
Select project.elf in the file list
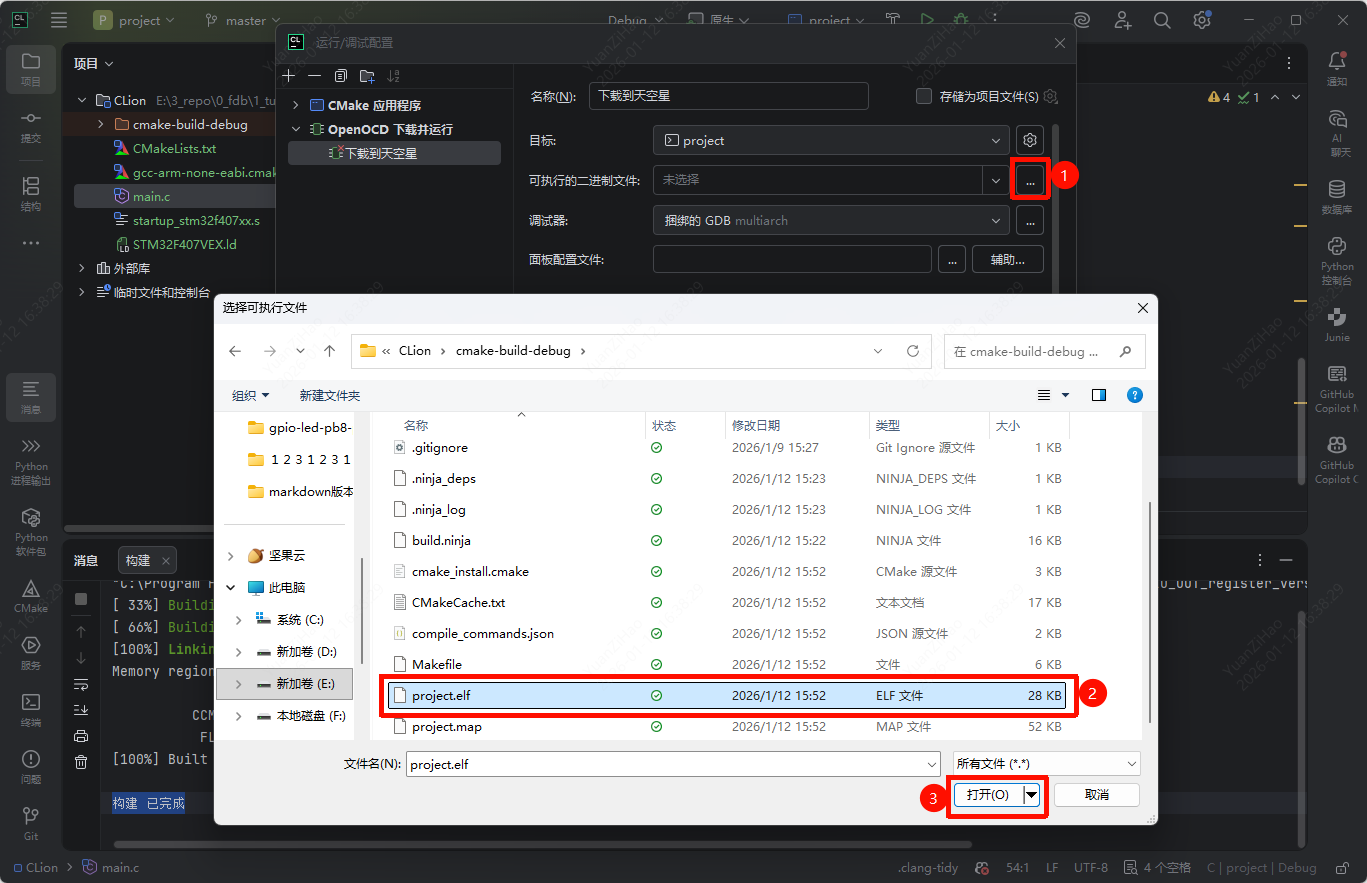[x=441, y=695]
